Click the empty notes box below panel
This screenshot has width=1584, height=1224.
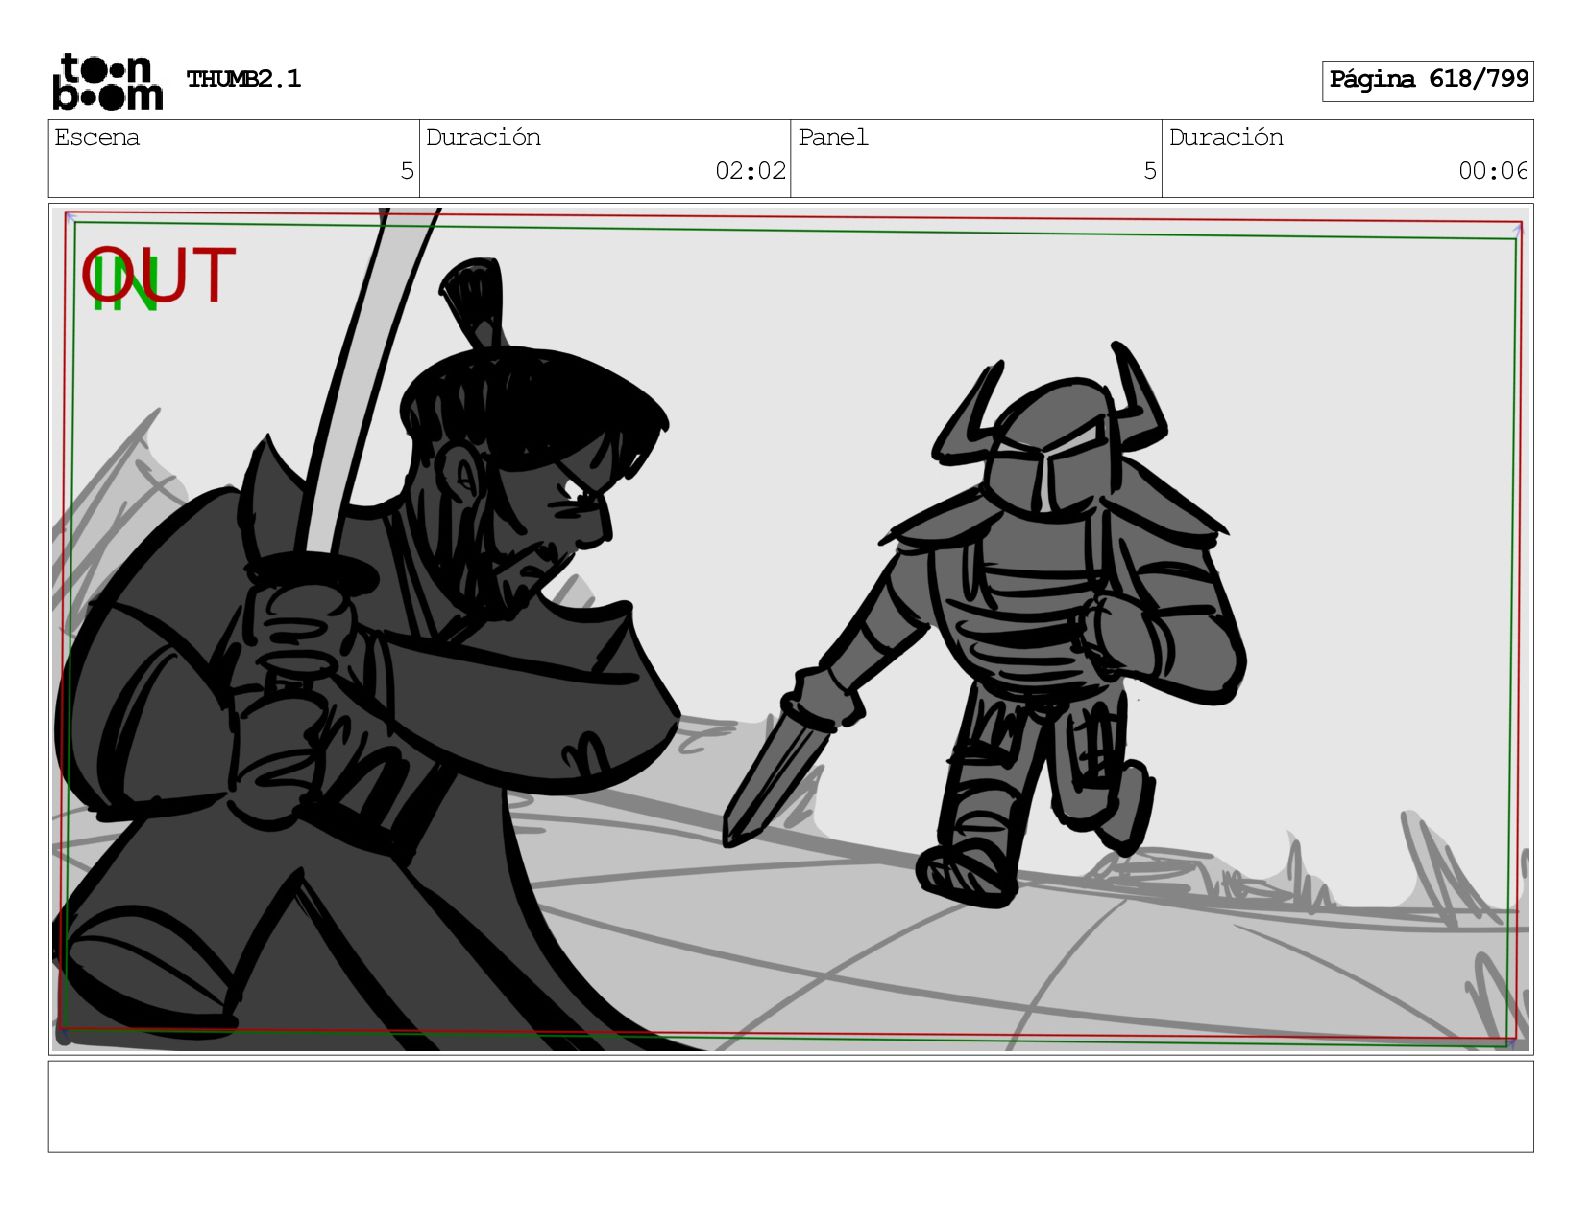790,1106
